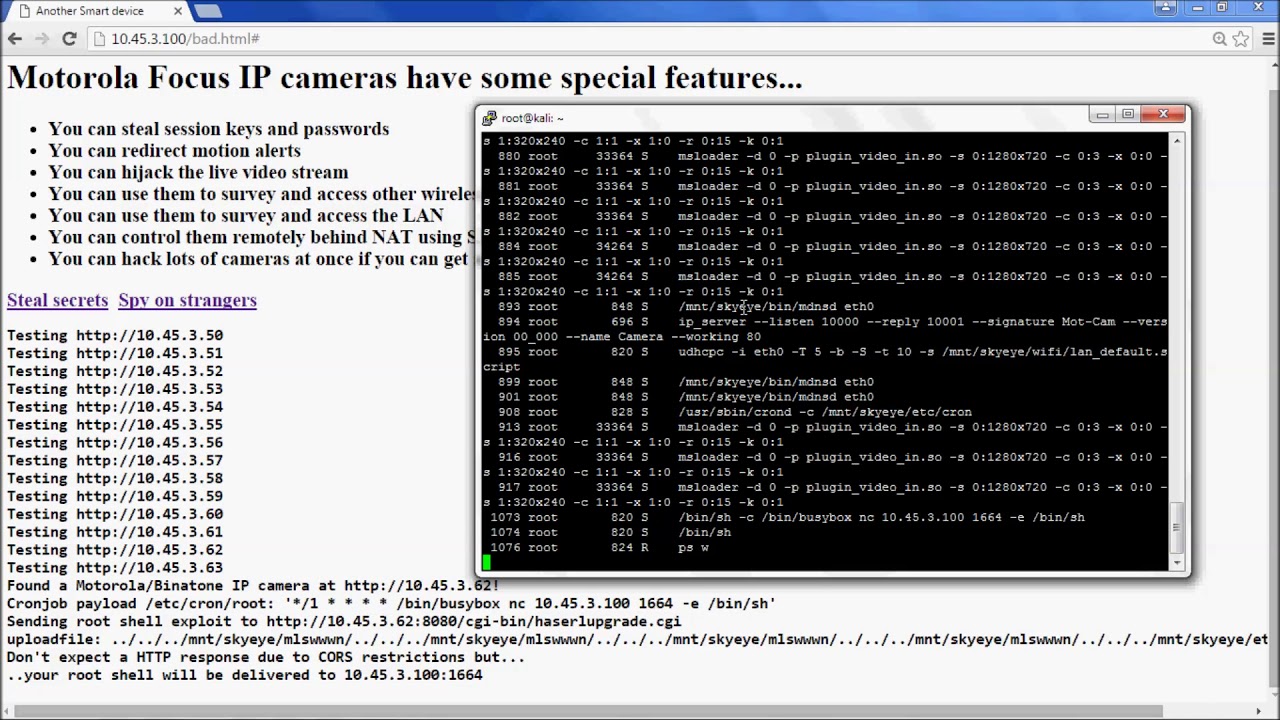Click the zoom magnifier icon in the address bar
The image size is (1280, 720).
click(x=1219, y=39)
